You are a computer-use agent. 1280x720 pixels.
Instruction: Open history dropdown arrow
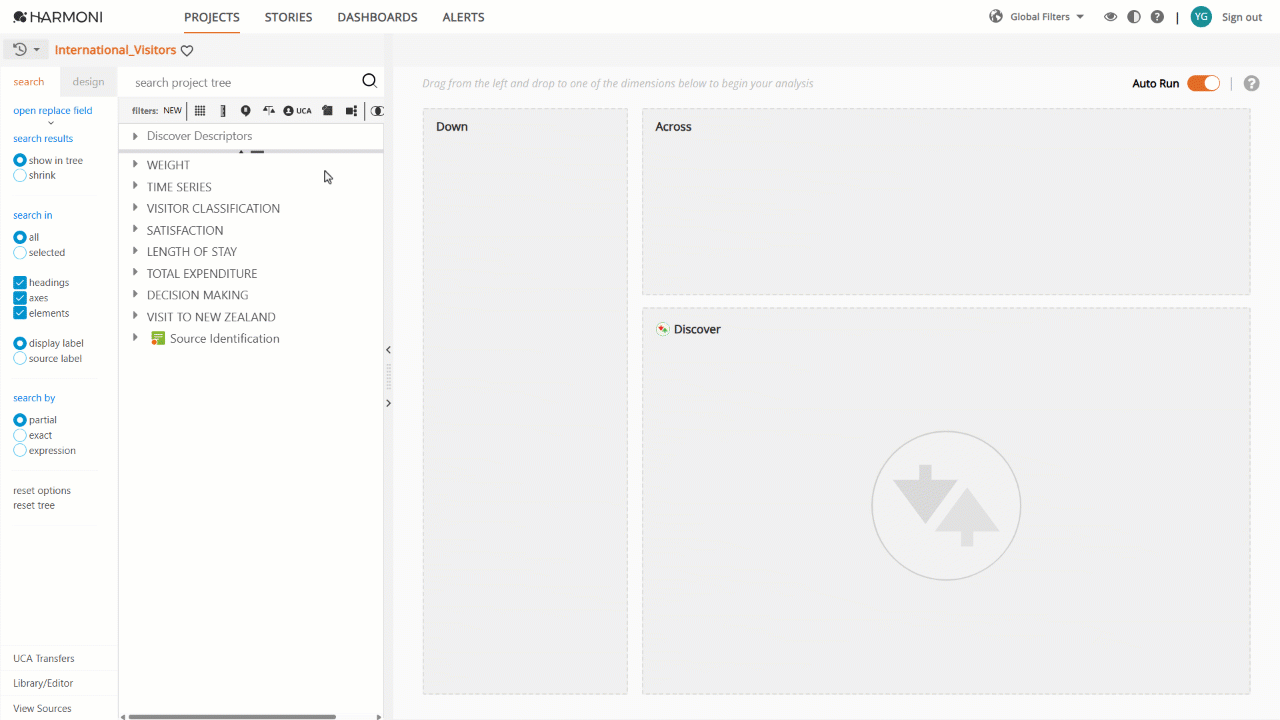(x=37, y=50)
